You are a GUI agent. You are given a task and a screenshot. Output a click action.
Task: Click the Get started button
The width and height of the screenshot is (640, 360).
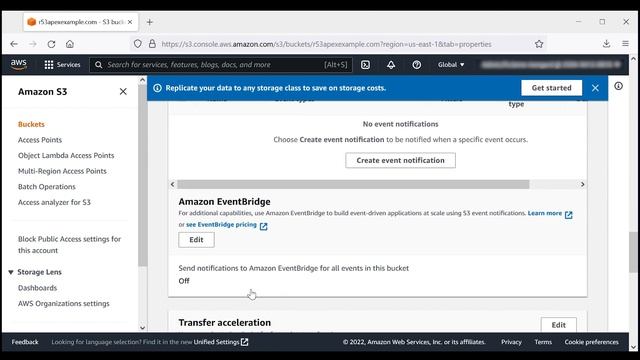(551, 88)
